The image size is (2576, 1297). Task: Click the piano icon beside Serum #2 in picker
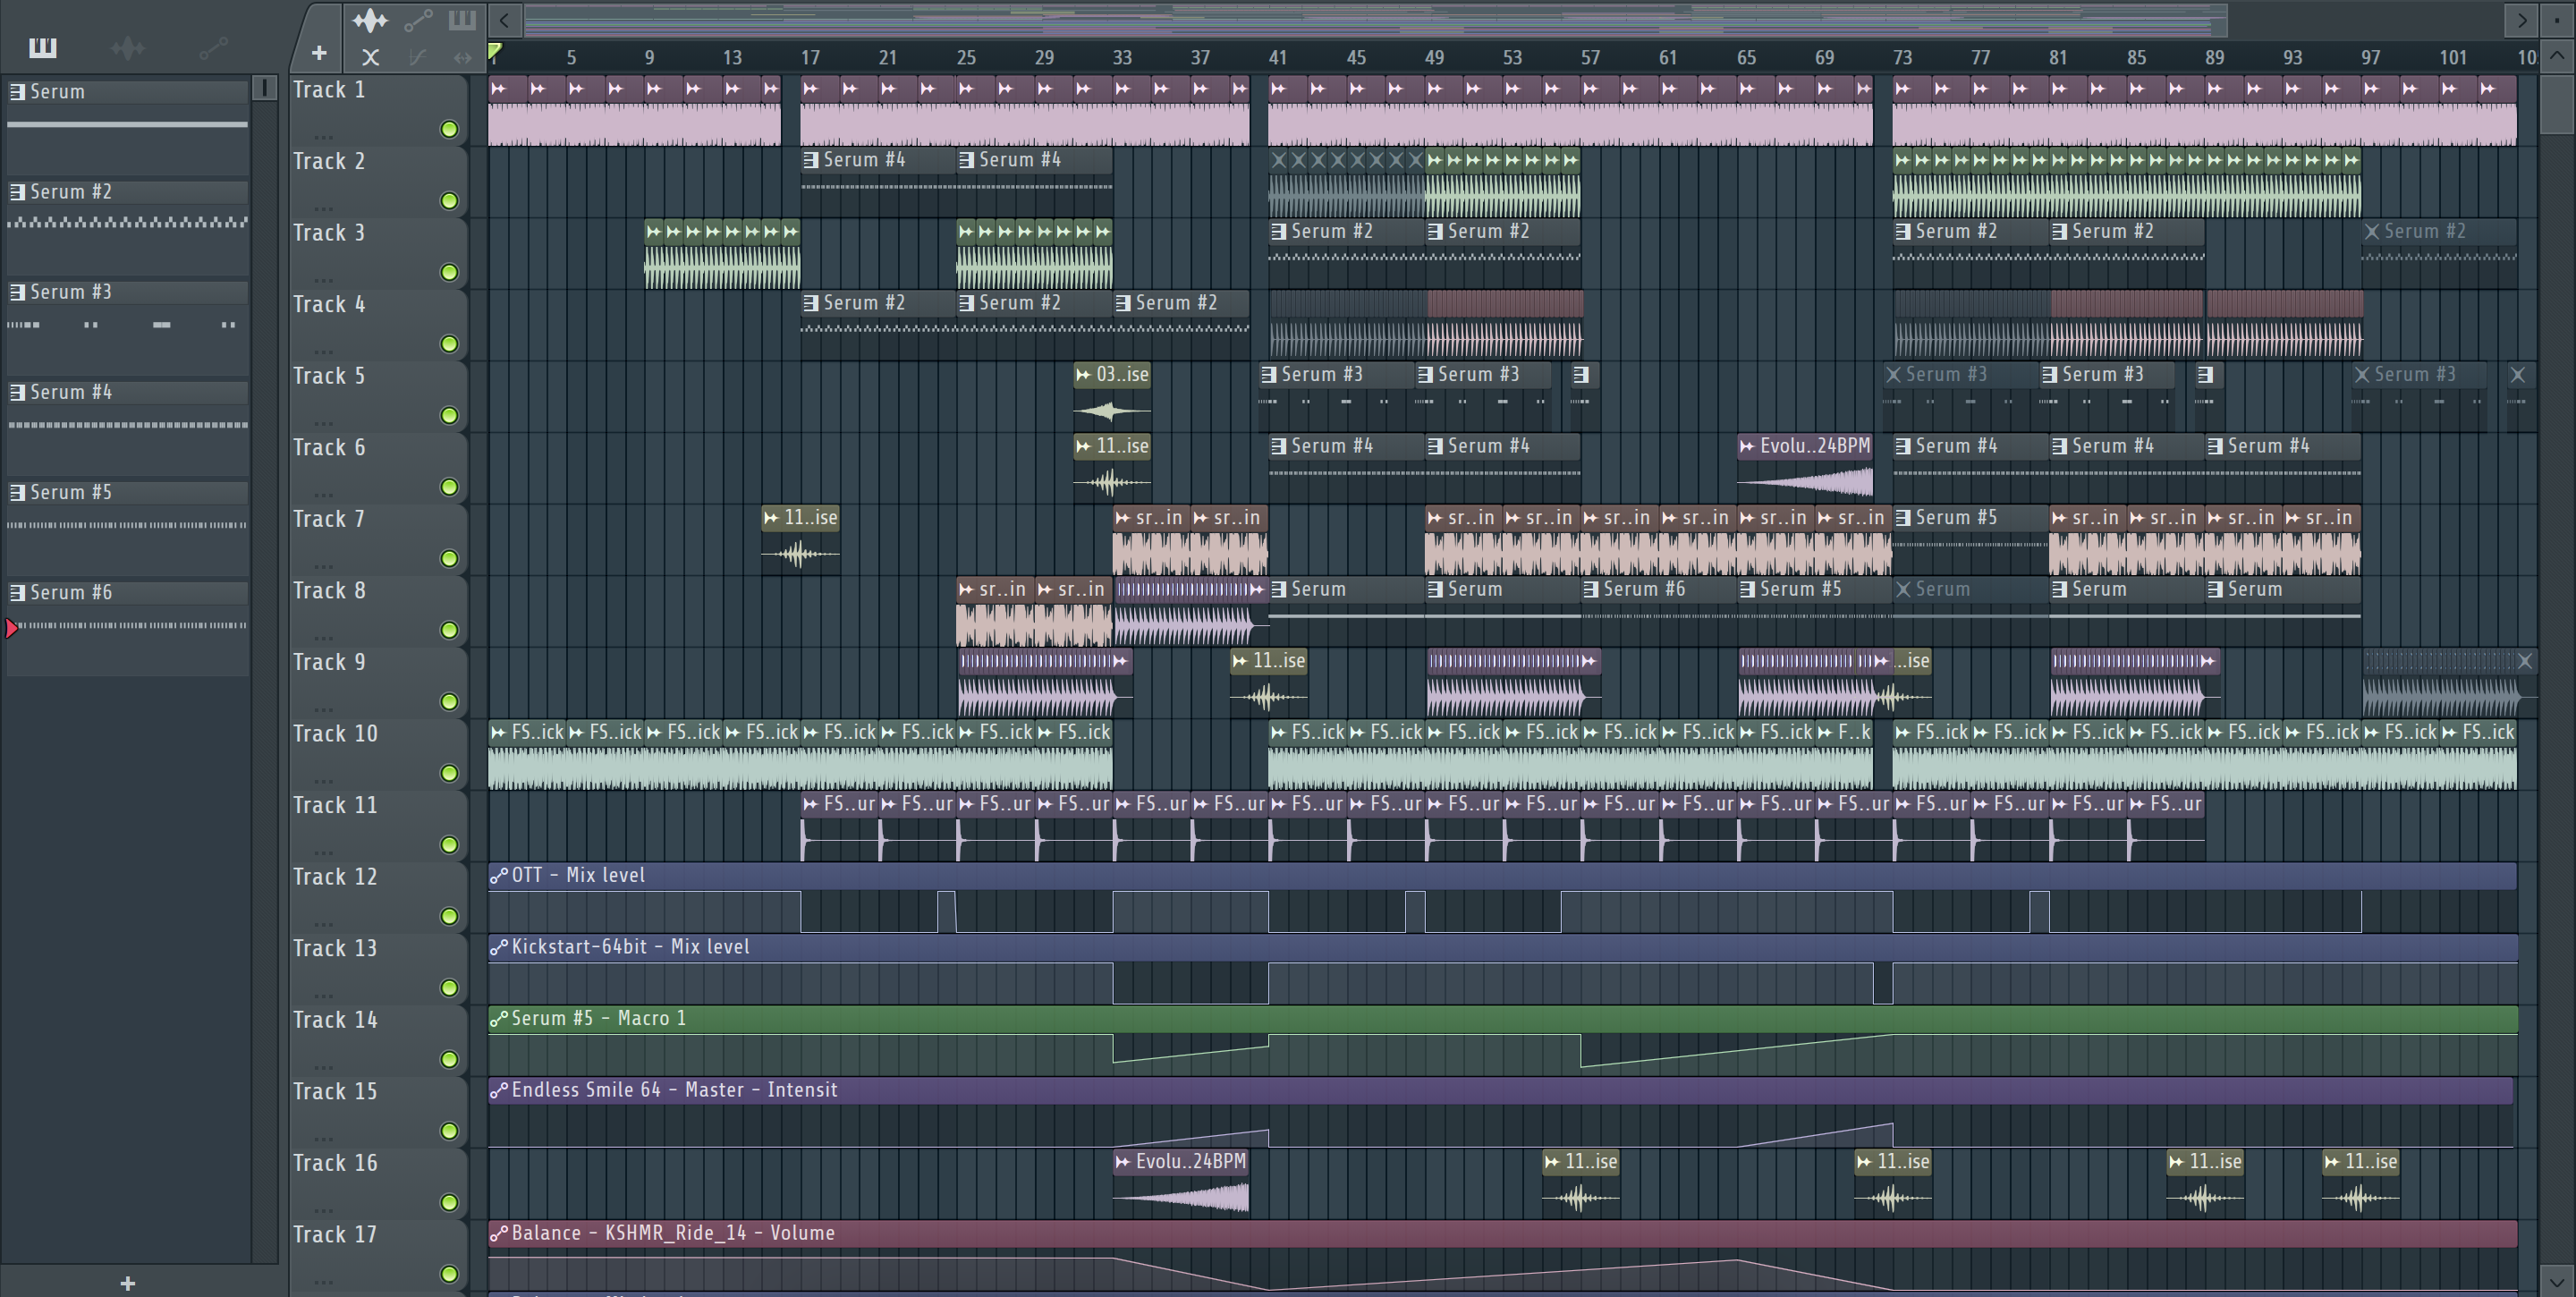[17, 192]
